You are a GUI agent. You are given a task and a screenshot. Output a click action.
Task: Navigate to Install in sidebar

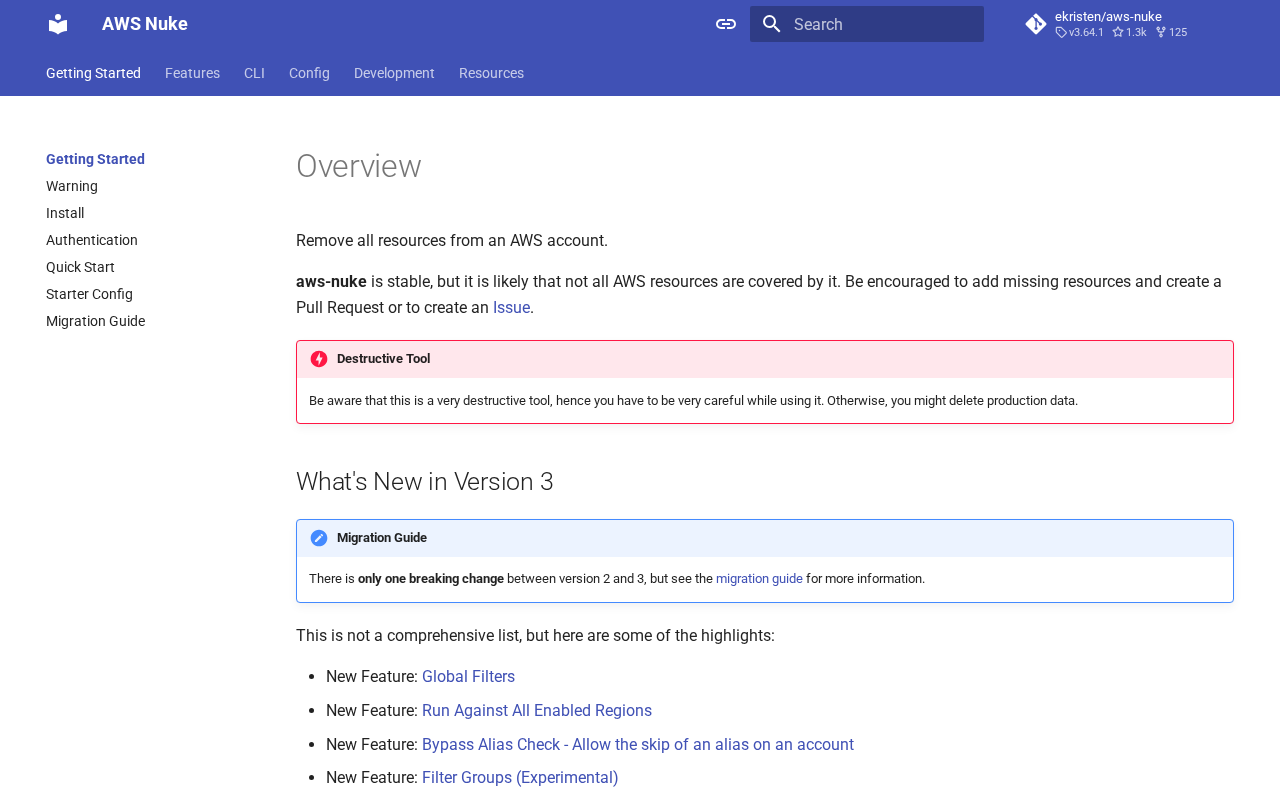tap(65, 213)
